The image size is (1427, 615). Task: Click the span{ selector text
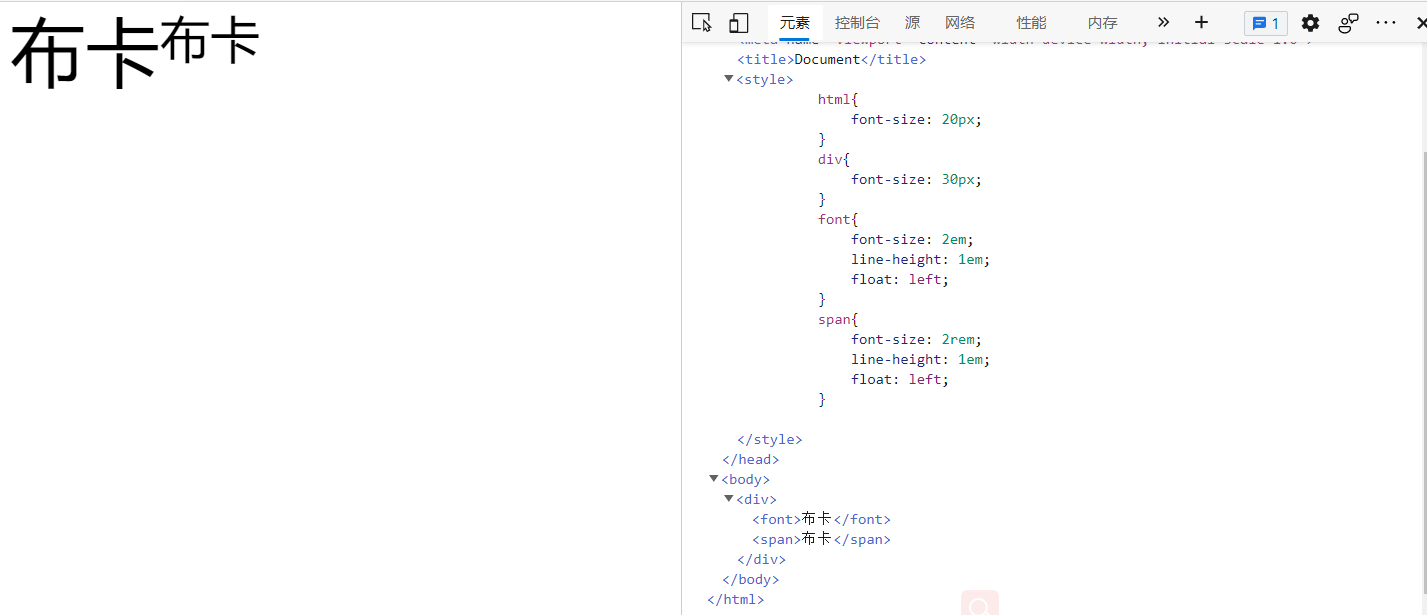[x=838, y=319]
